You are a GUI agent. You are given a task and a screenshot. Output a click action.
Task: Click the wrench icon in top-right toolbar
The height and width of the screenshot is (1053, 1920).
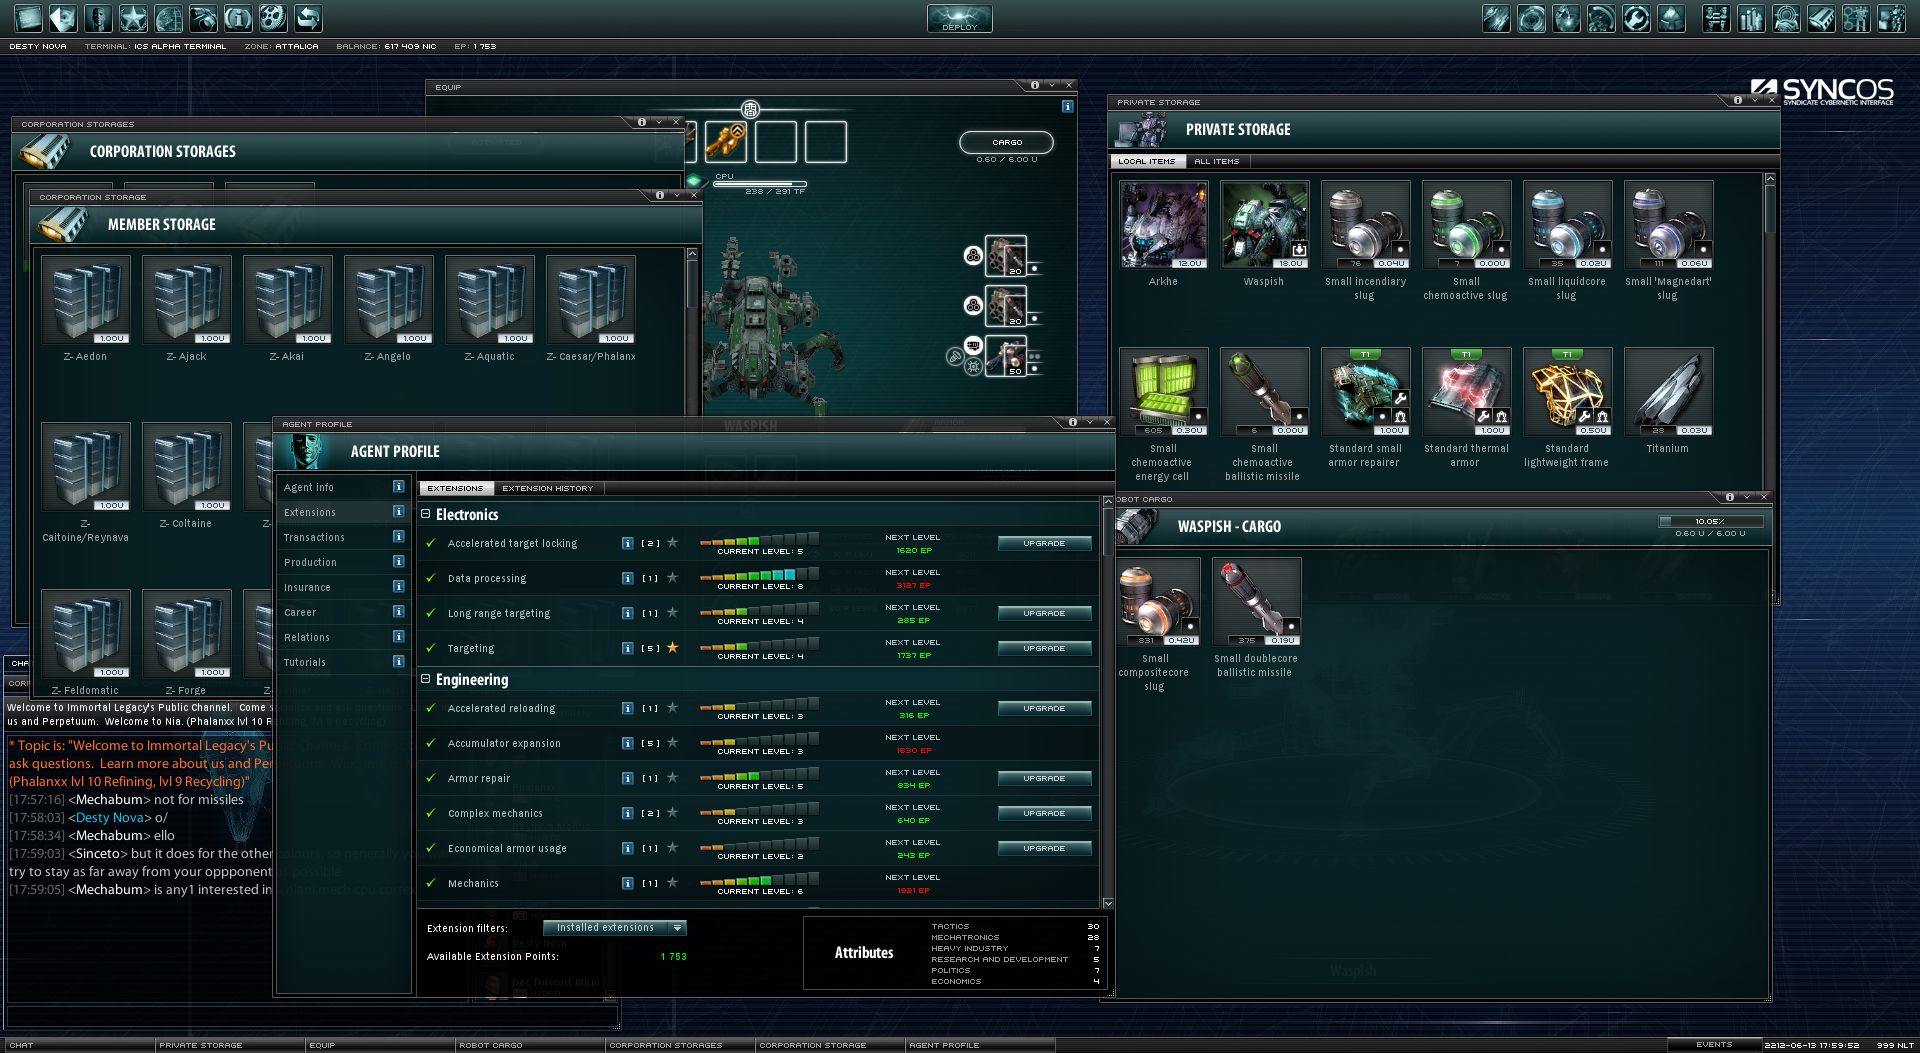[x=1636, y=19]
